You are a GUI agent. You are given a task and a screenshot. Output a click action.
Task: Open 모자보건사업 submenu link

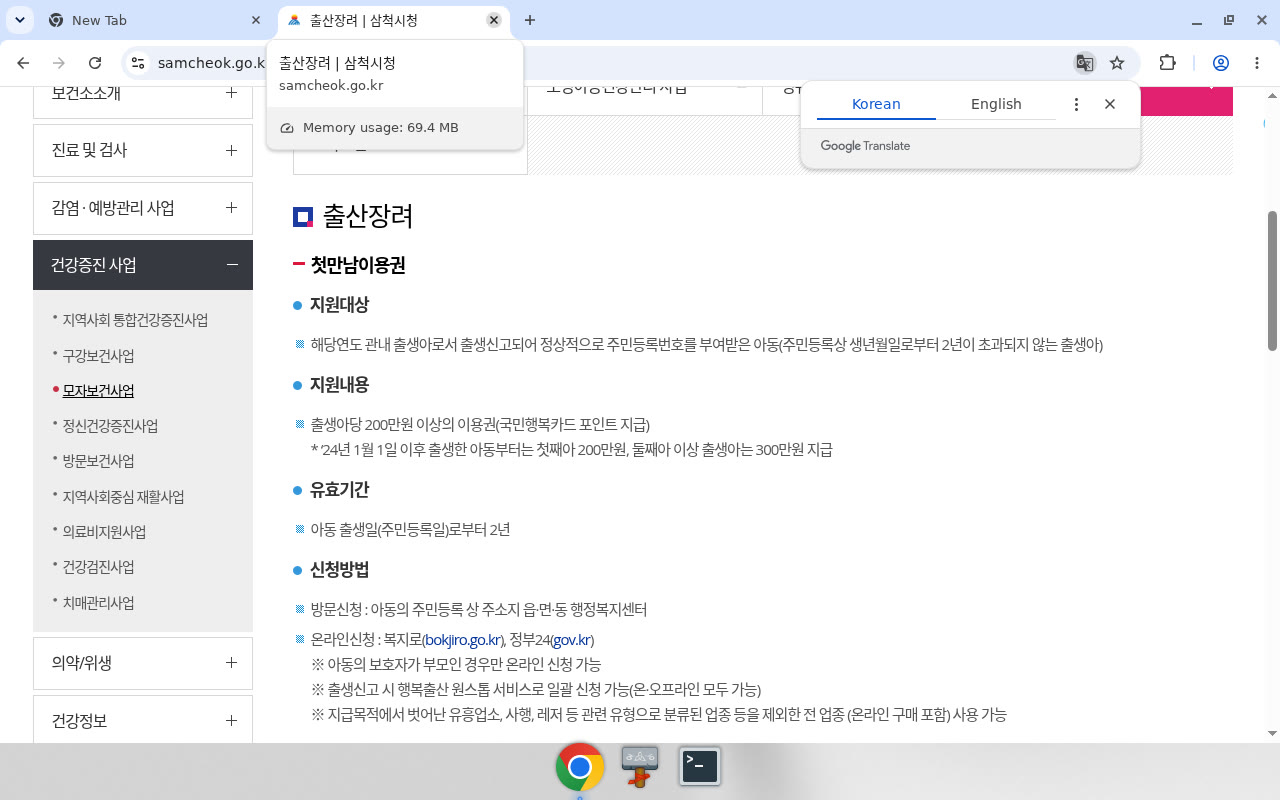[x=98, y=391]
